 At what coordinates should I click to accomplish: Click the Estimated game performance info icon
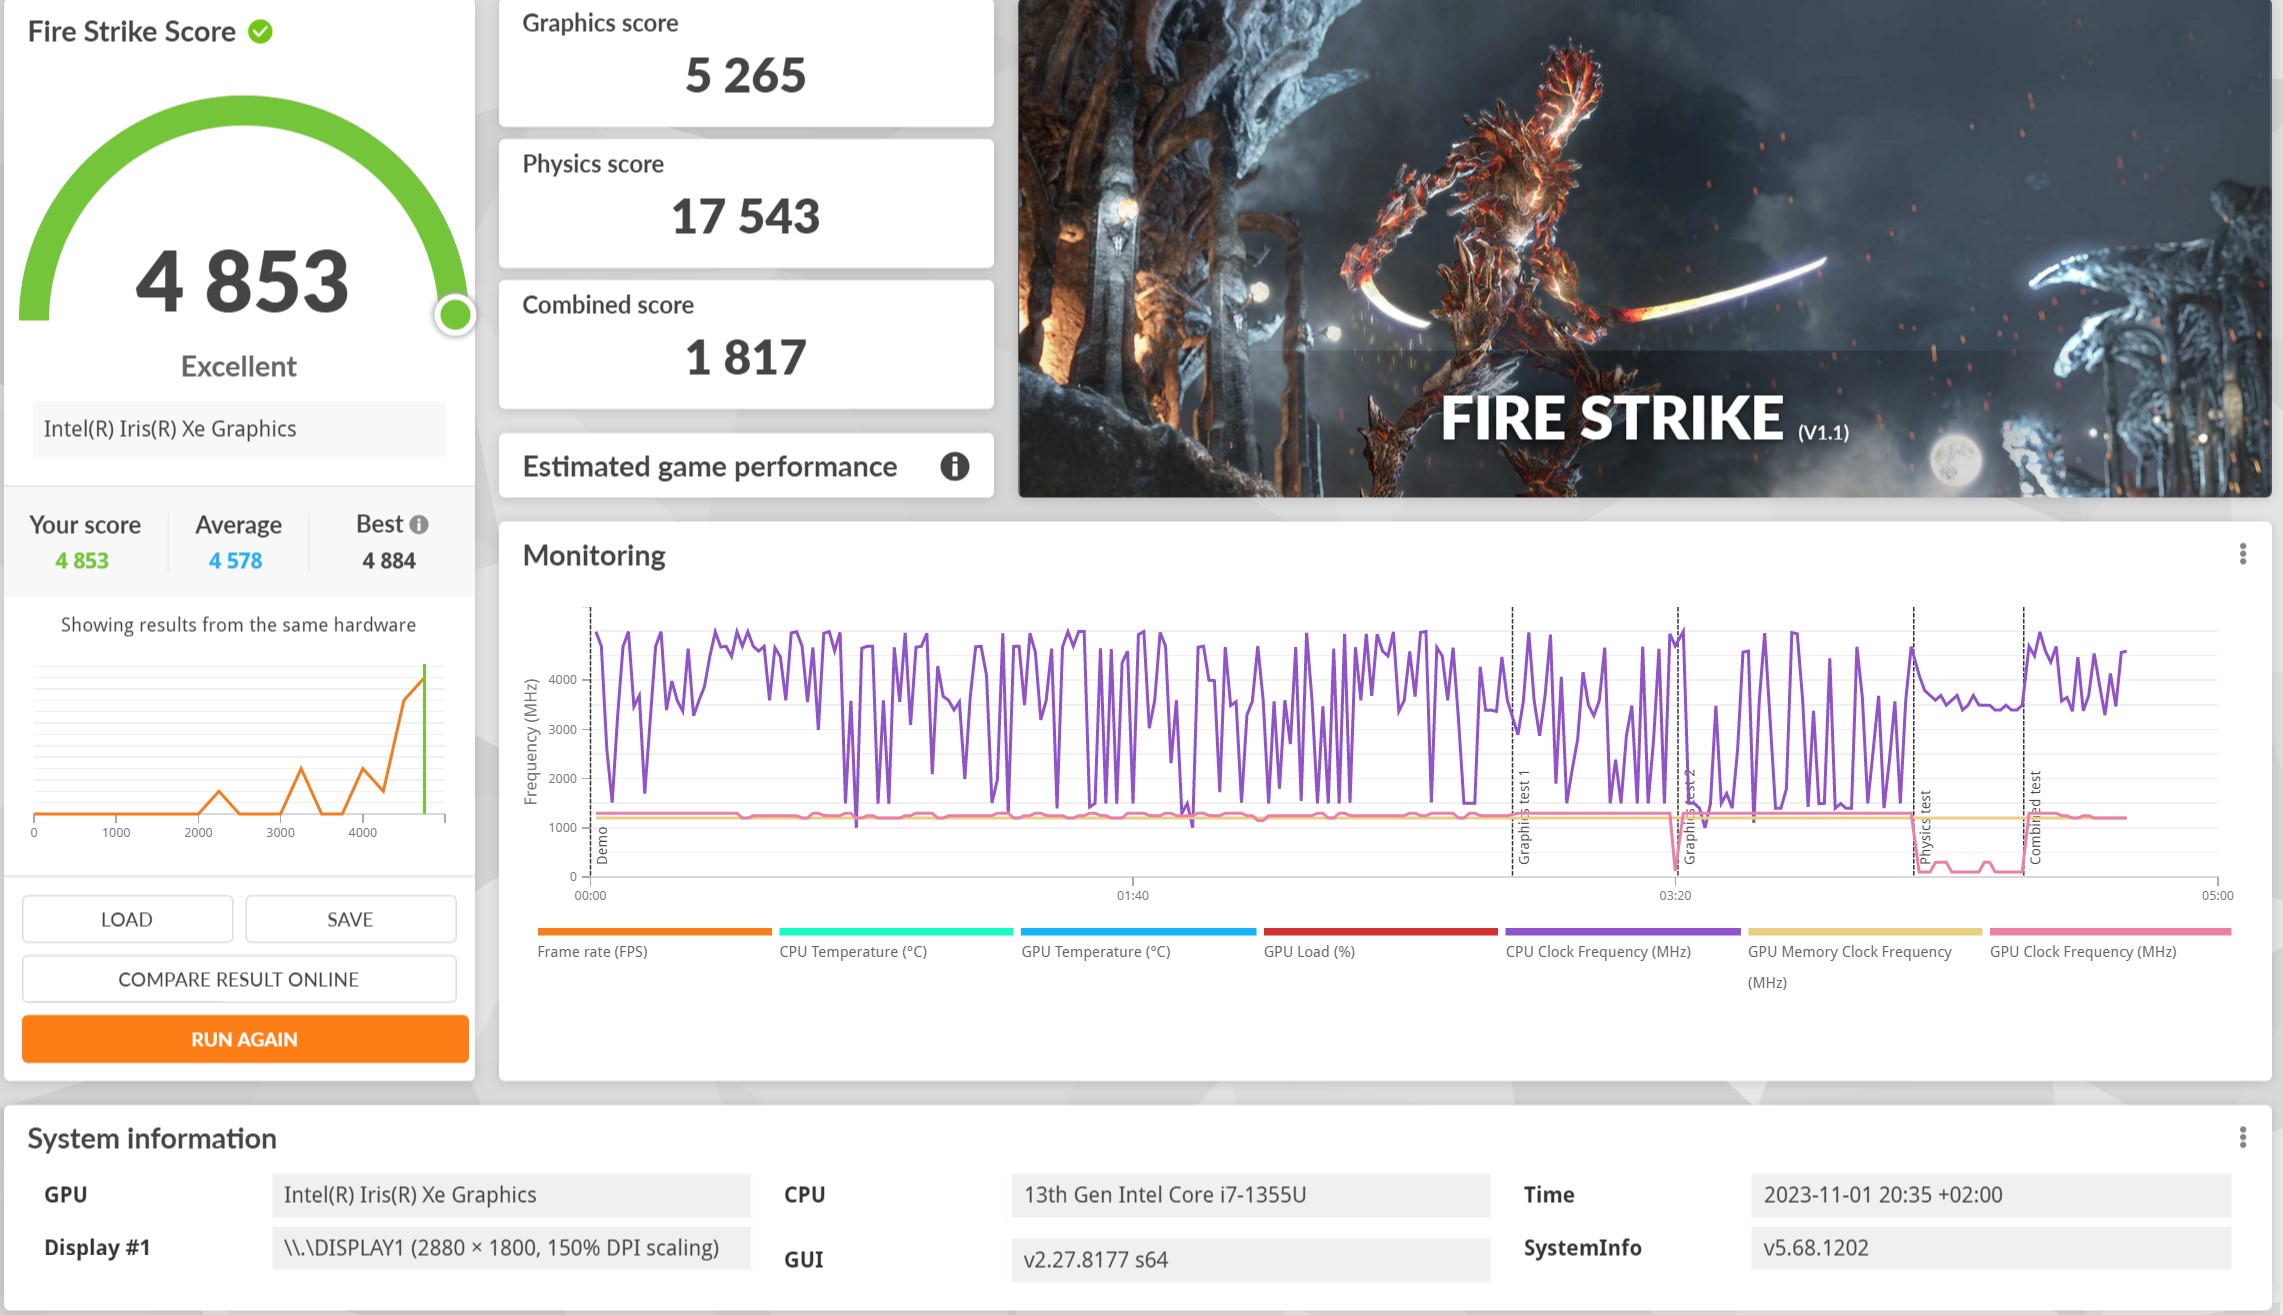pos(954,466)
